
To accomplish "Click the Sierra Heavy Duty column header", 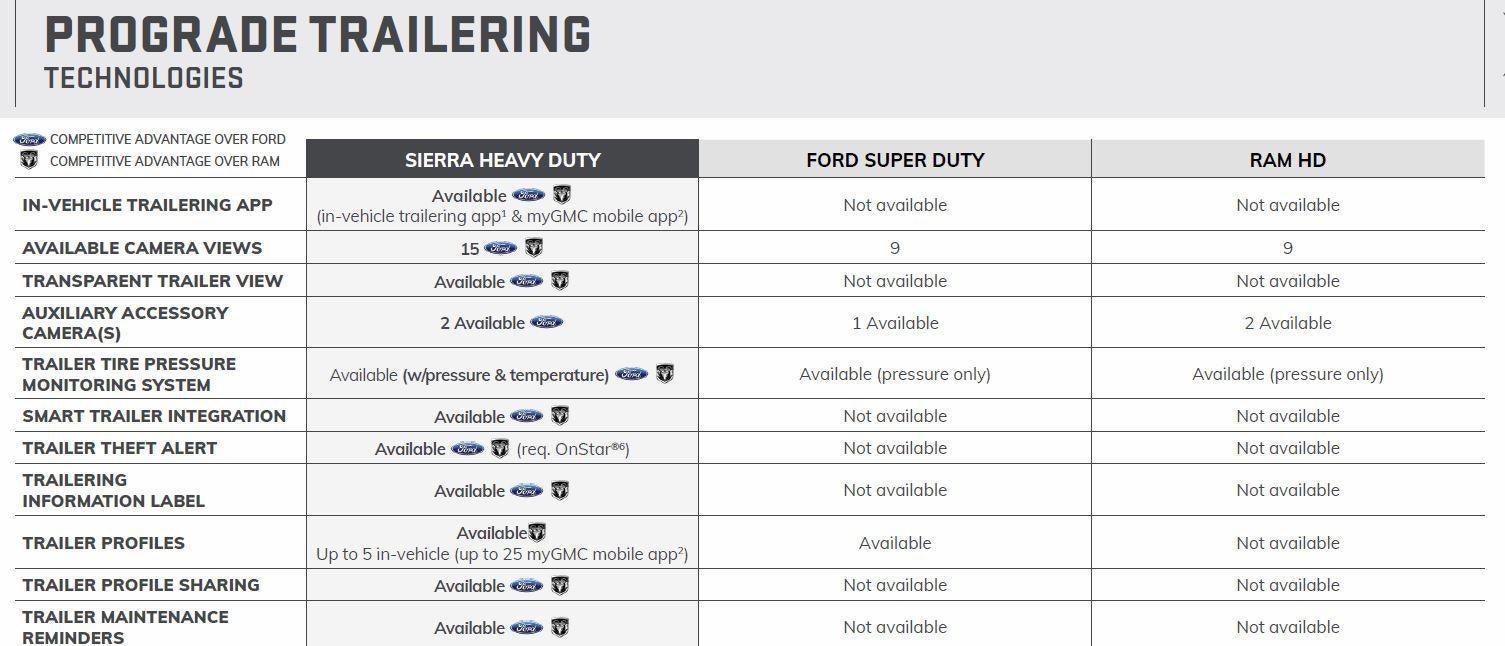I will pyautogui.click(x=502, y=160).
